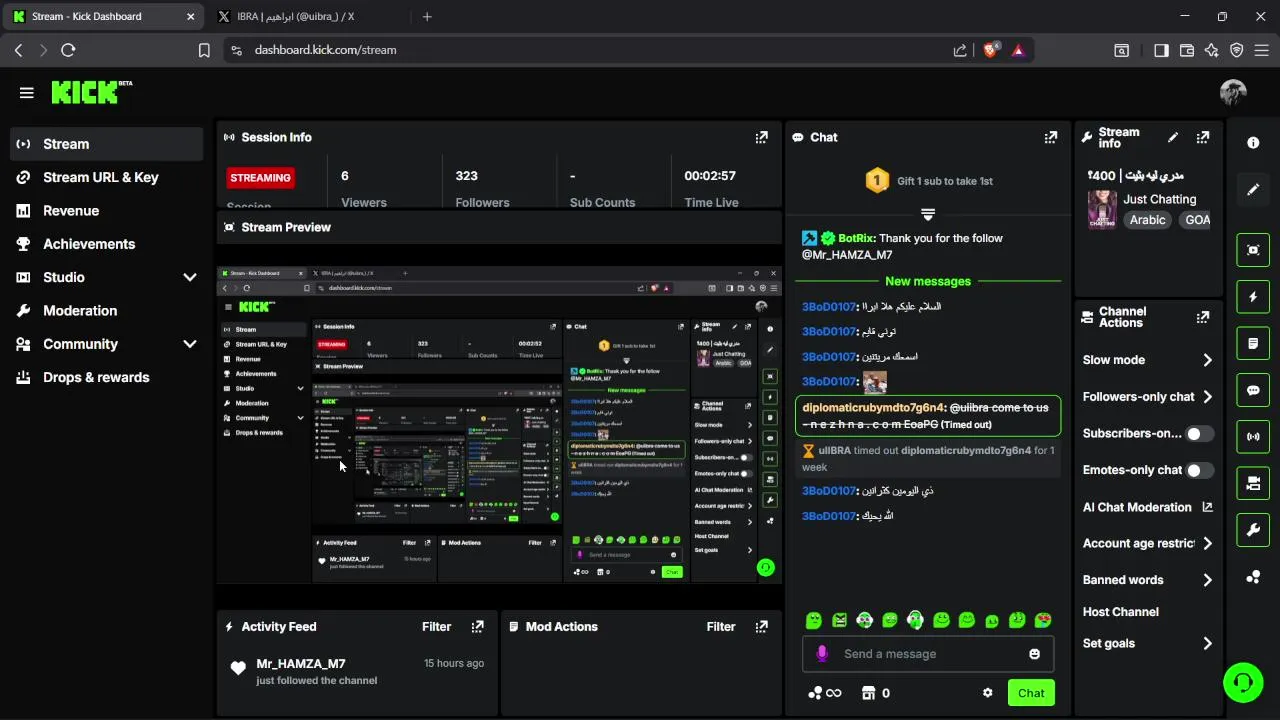Screen dimensions: 1280x720
Task: Open Brave Shields icon in address bar
Action: click(991, 50)
